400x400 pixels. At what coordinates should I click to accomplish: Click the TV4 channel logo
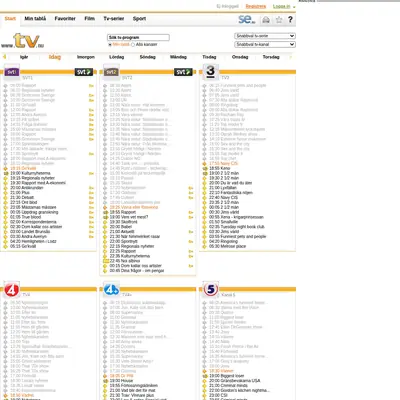pos(12,290)
